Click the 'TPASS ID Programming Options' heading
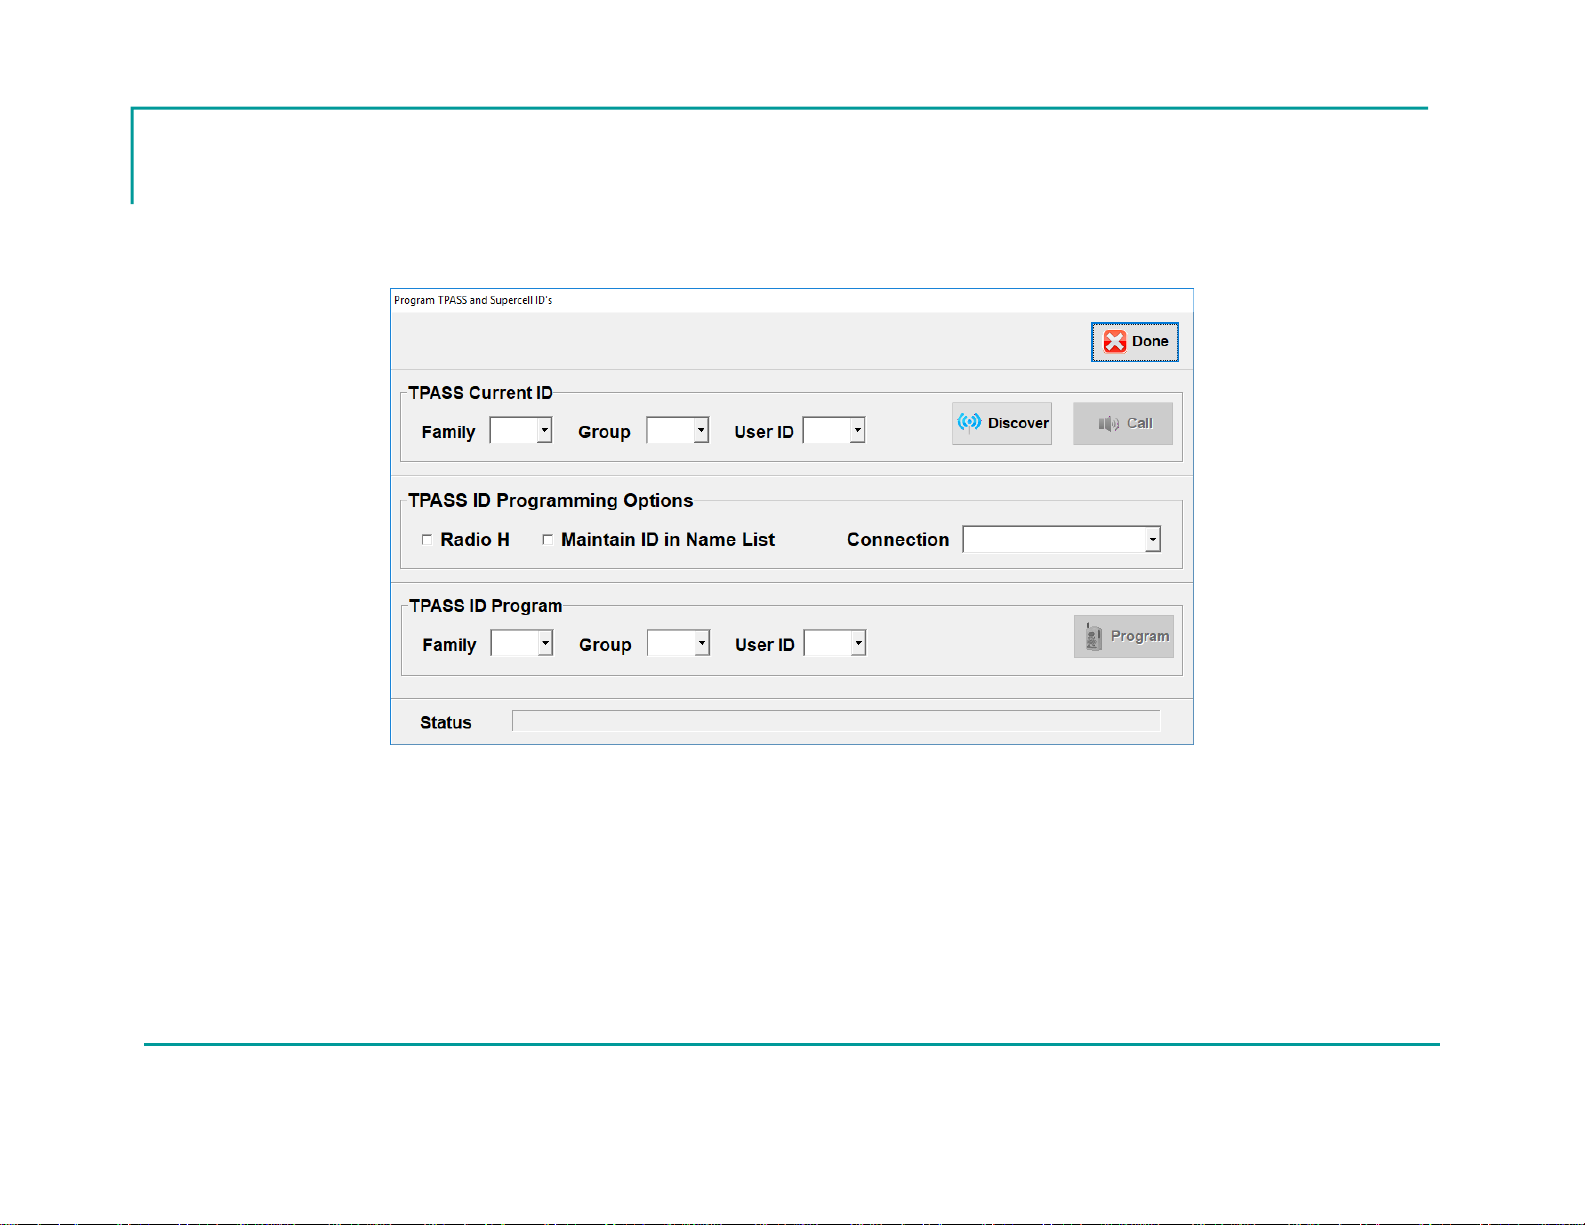1585x1225 pixels. coord(551,501)
